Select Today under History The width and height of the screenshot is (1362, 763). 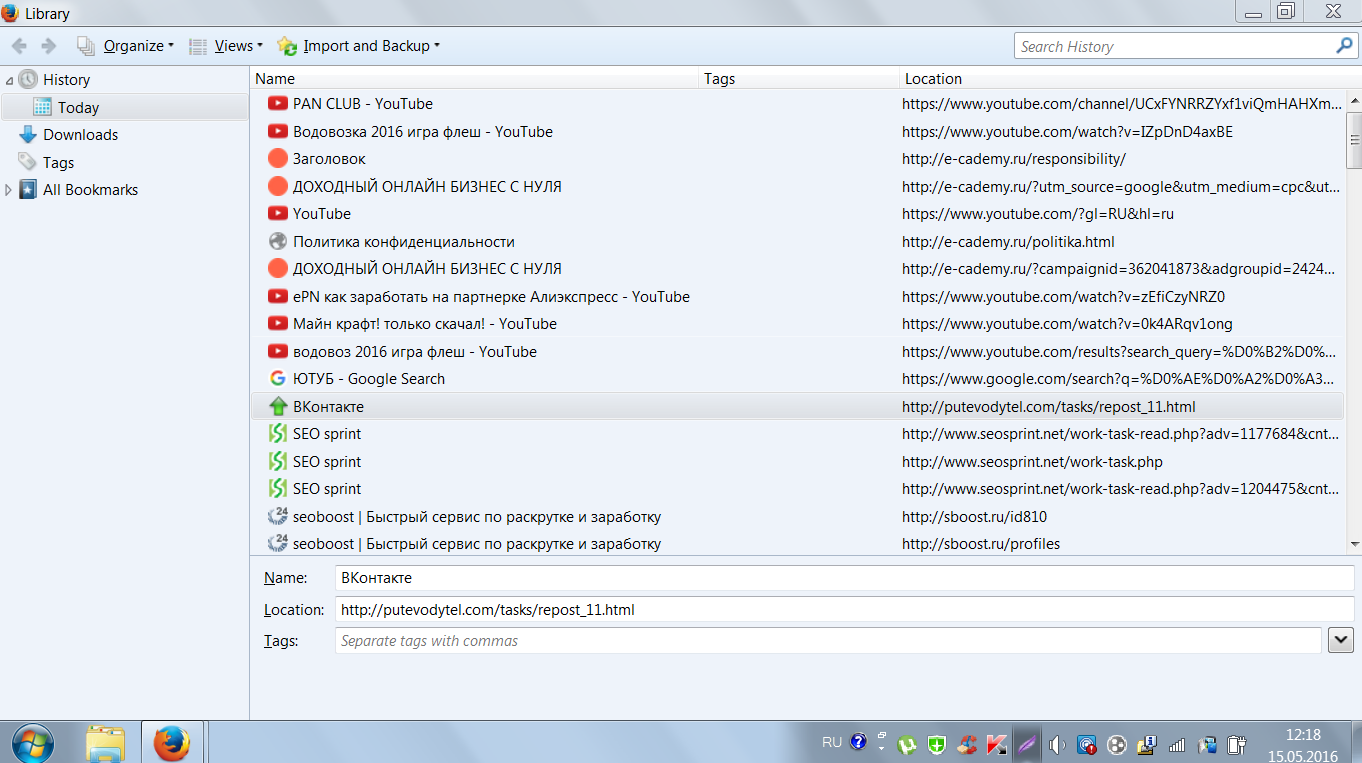pyautogui.click(x=78, y=108)
